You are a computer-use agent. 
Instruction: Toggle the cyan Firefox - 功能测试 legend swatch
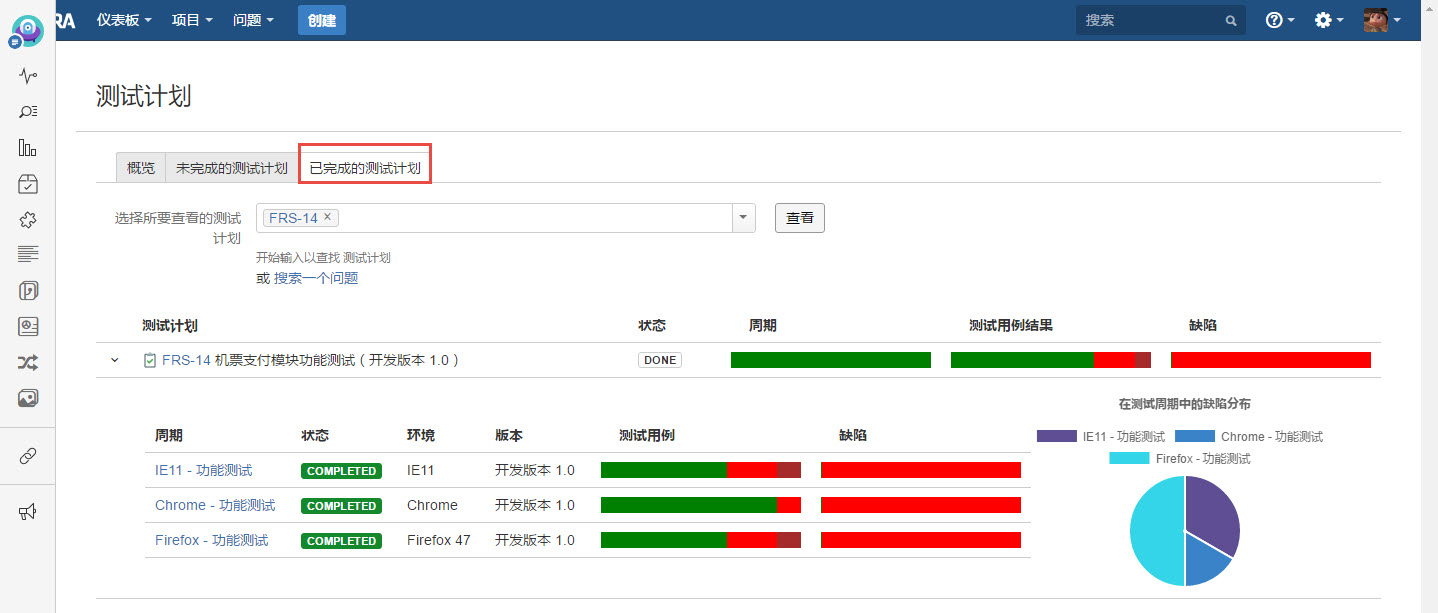(x=1130, y=458)
